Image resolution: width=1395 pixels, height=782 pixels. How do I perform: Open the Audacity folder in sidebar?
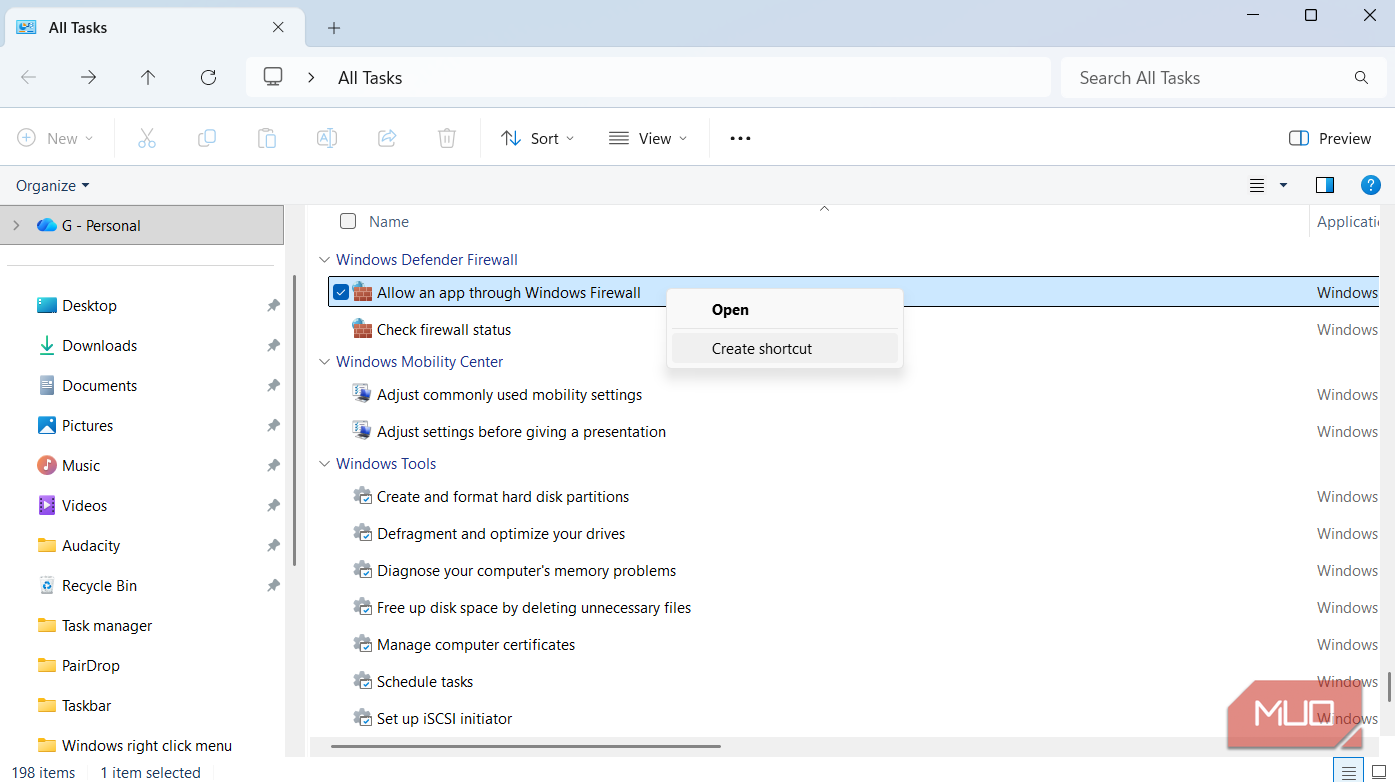pyautogui.click(x=91, y=546)
